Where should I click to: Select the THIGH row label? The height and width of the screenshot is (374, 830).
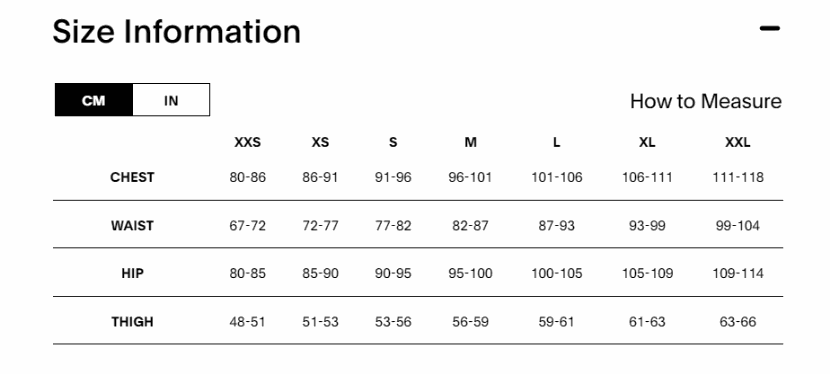click(132, 322)
